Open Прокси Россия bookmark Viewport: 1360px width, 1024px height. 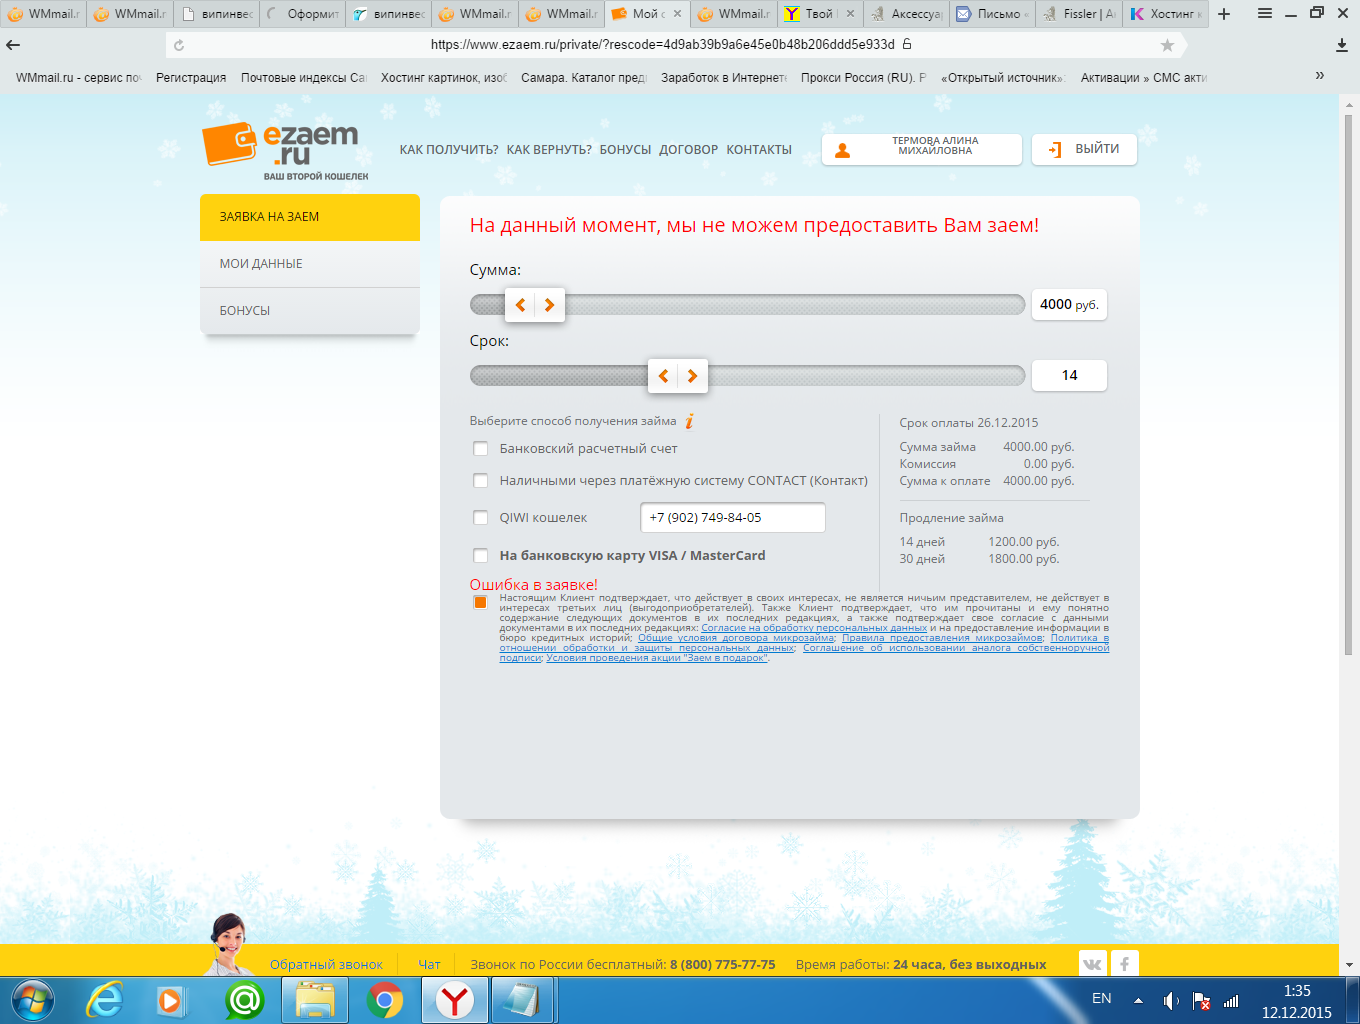(863, 77)
